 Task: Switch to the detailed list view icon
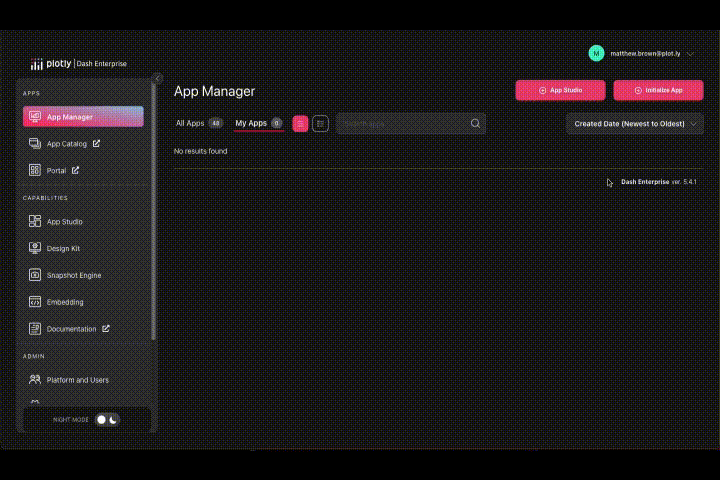click(x=321, y=124)
